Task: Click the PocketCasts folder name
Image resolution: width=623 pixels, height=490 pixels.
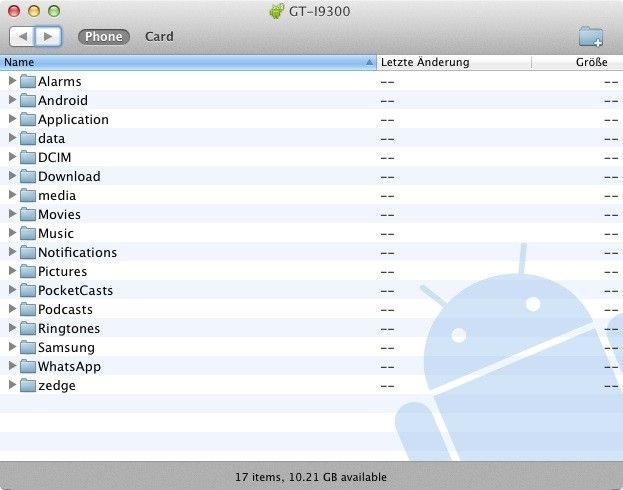Action: point(75,291)
